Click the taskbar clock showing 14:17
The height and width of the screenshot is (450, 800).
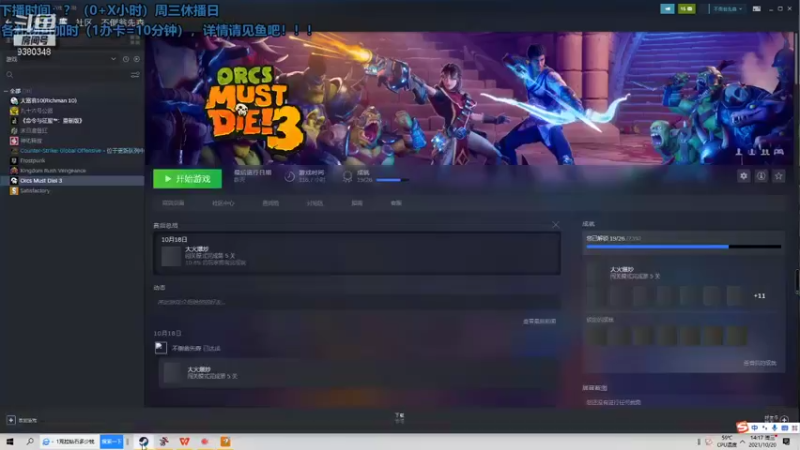(x=763, y=441)
